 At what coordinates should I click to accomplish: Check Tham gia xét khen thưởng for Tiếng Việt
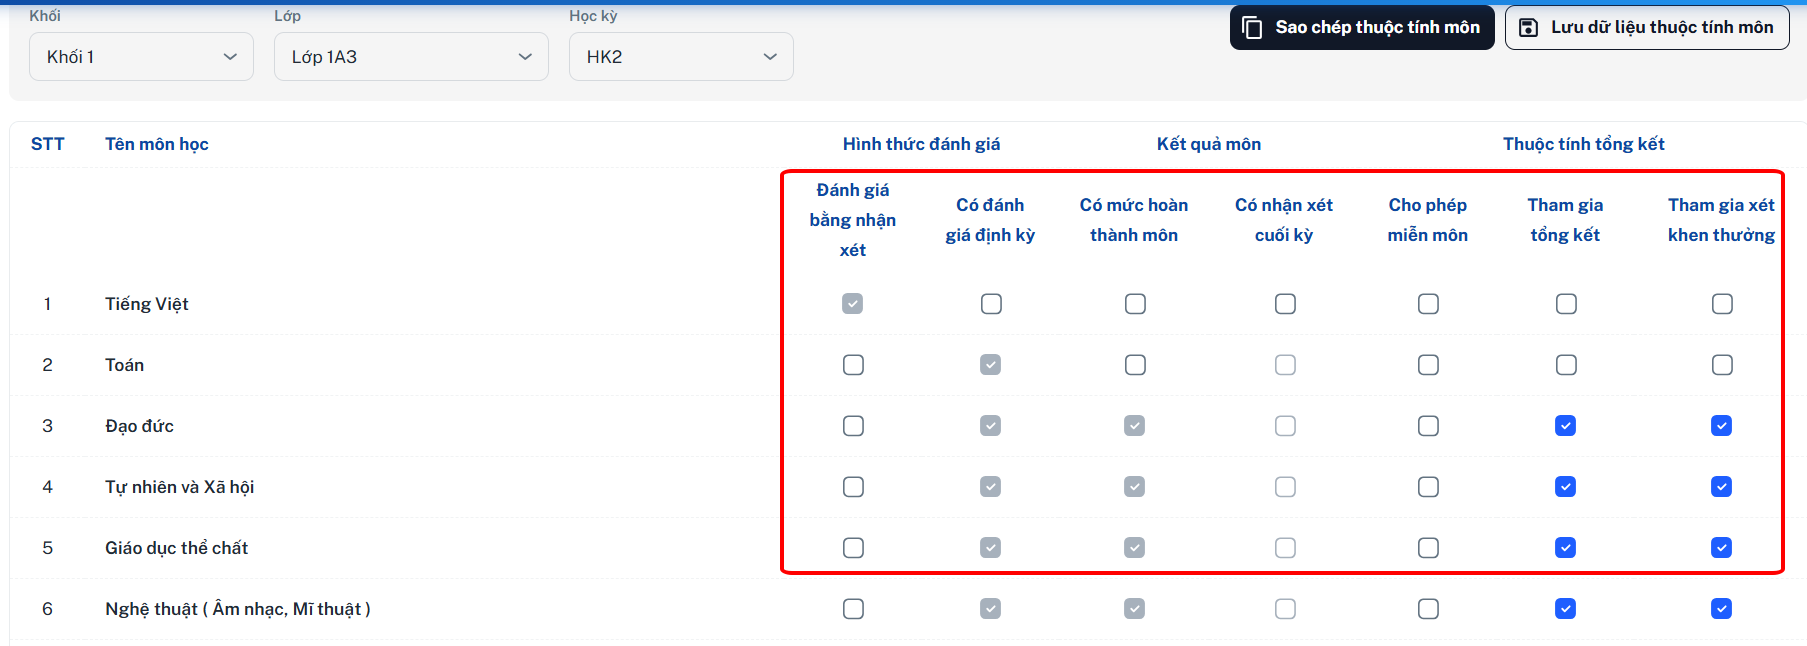pyautogui.click(x=1722, y=303)
